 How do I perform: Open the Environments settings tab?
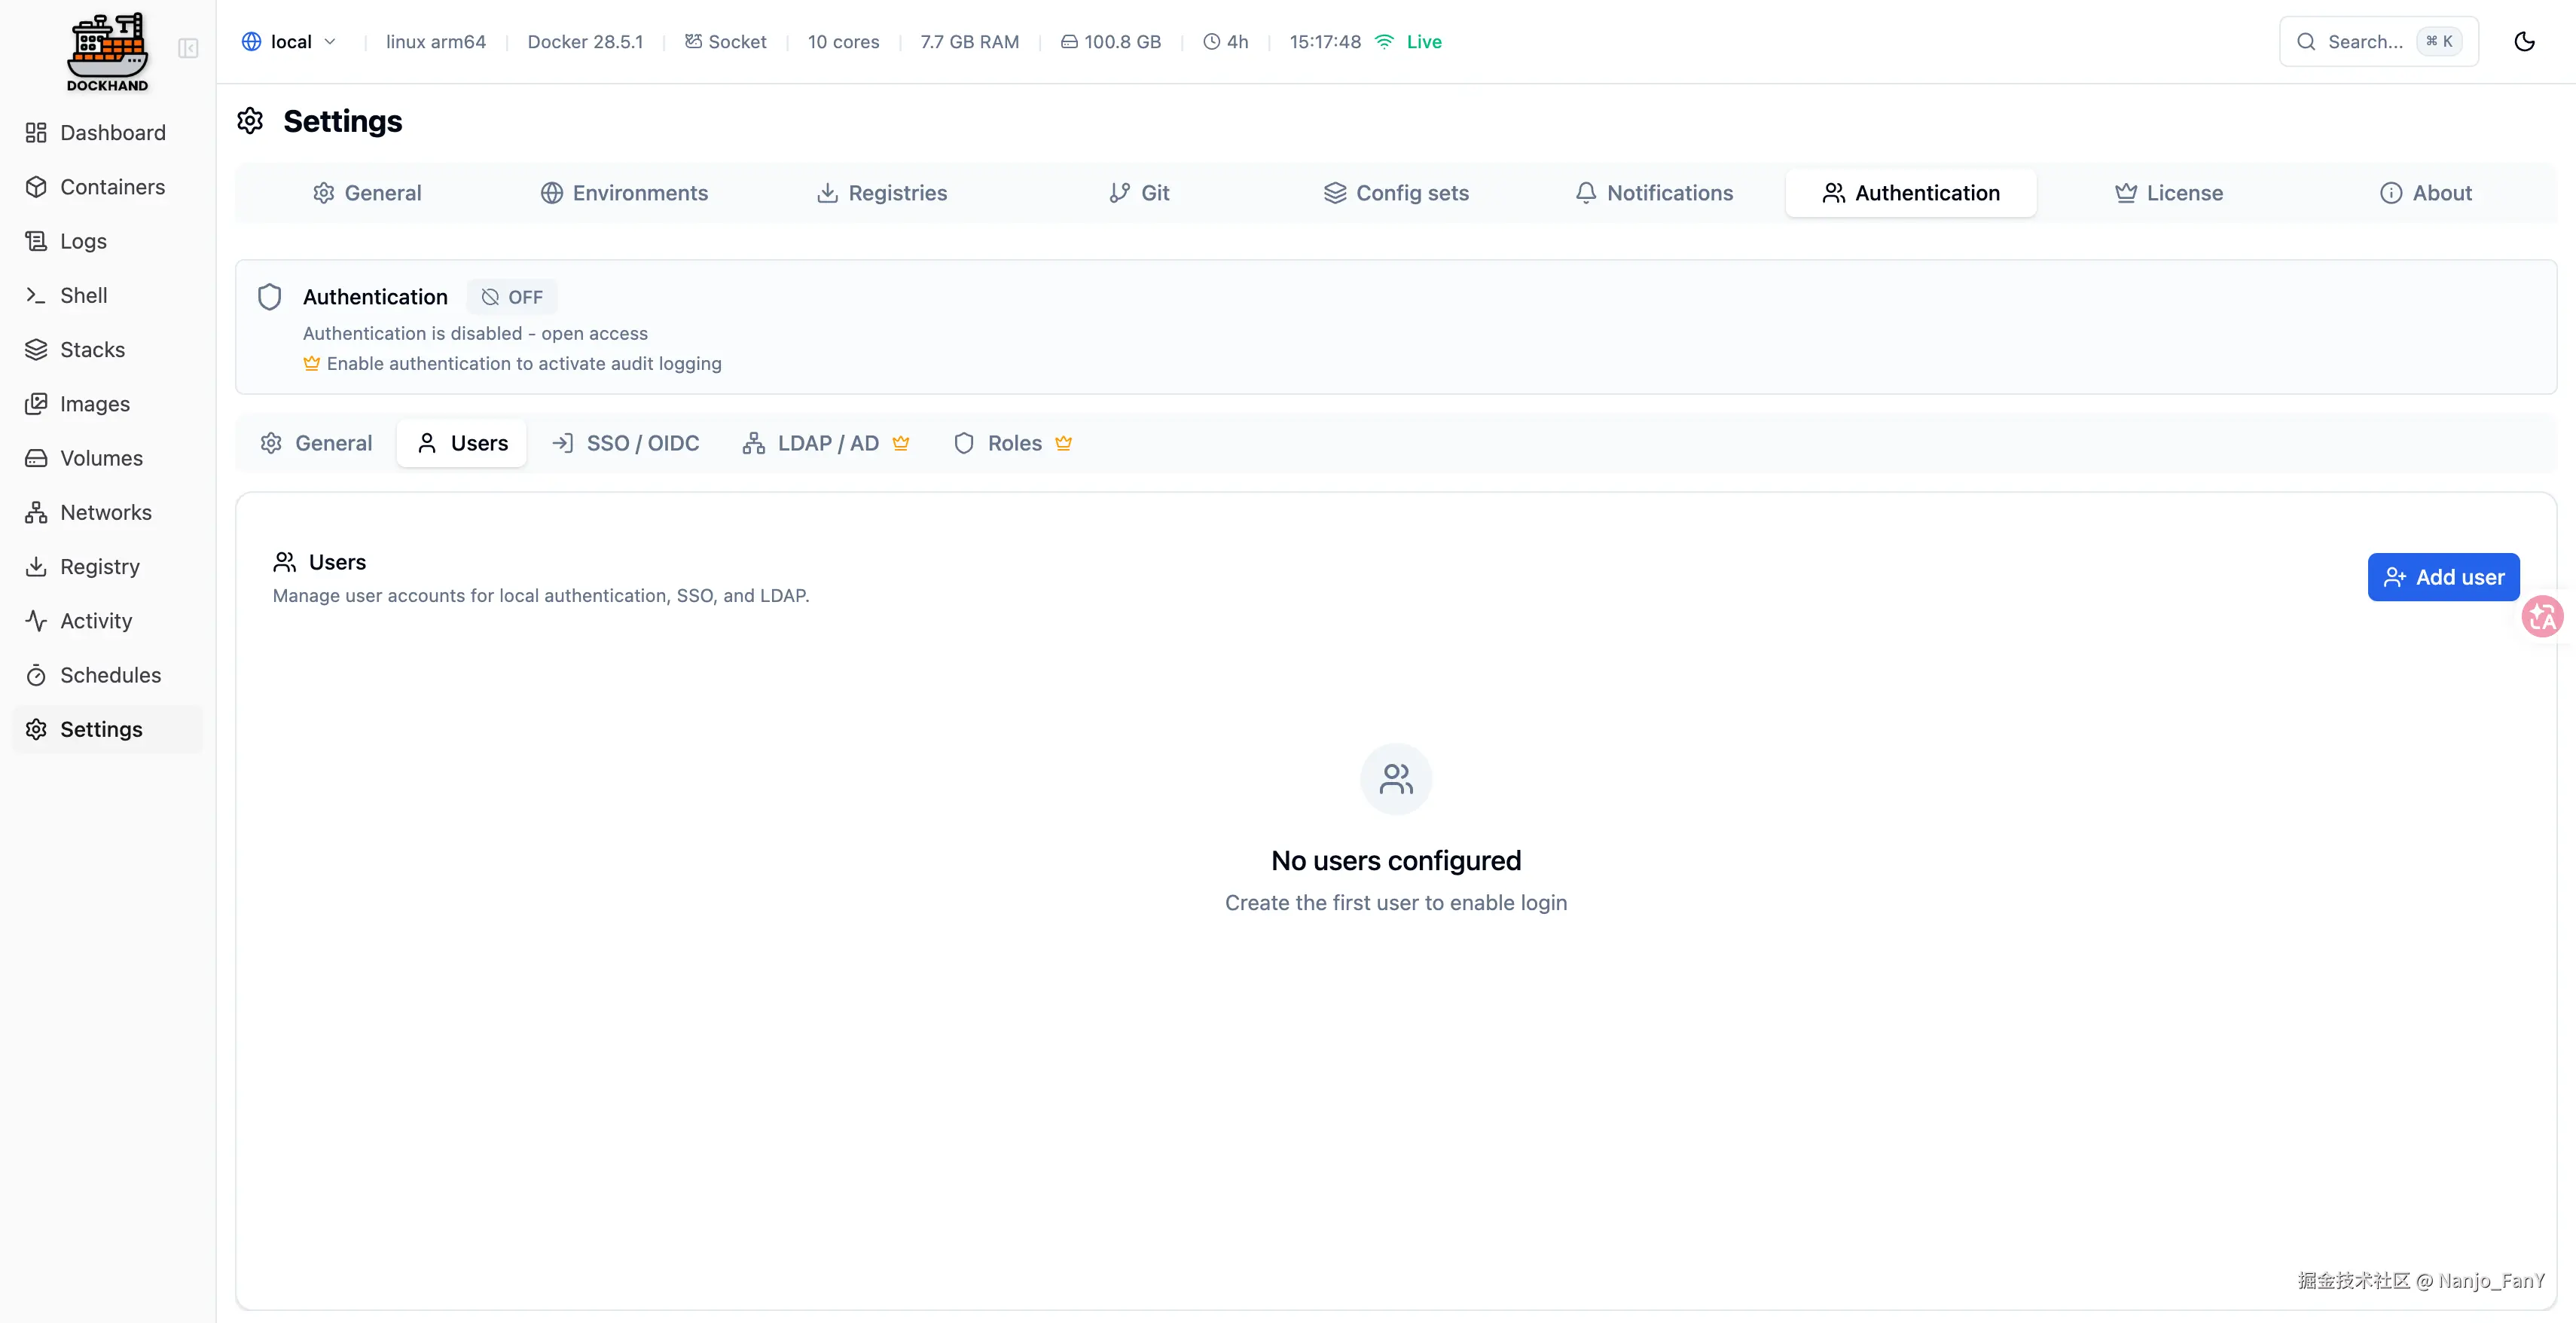click(625, 193)
